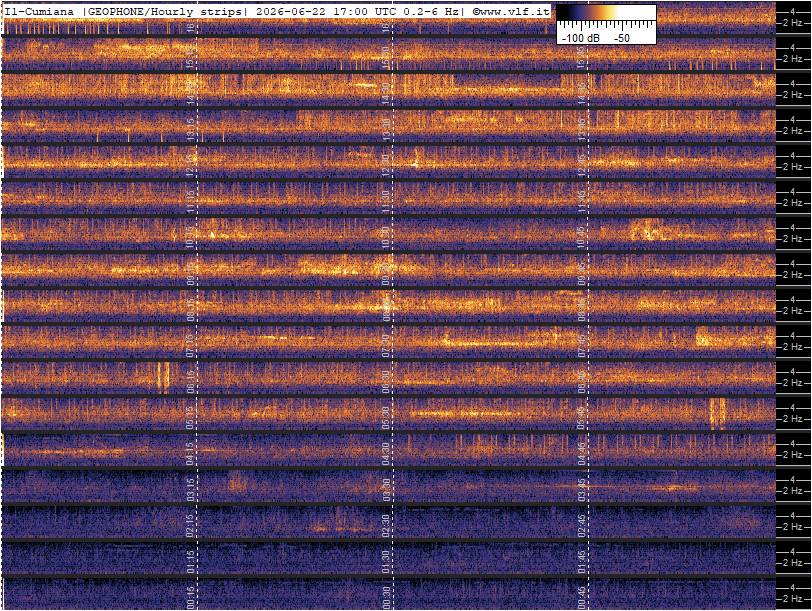Click the 06:30 time marker
Image resolution: width=812 pixels, height=611 pixels.
tap(386, 382)
